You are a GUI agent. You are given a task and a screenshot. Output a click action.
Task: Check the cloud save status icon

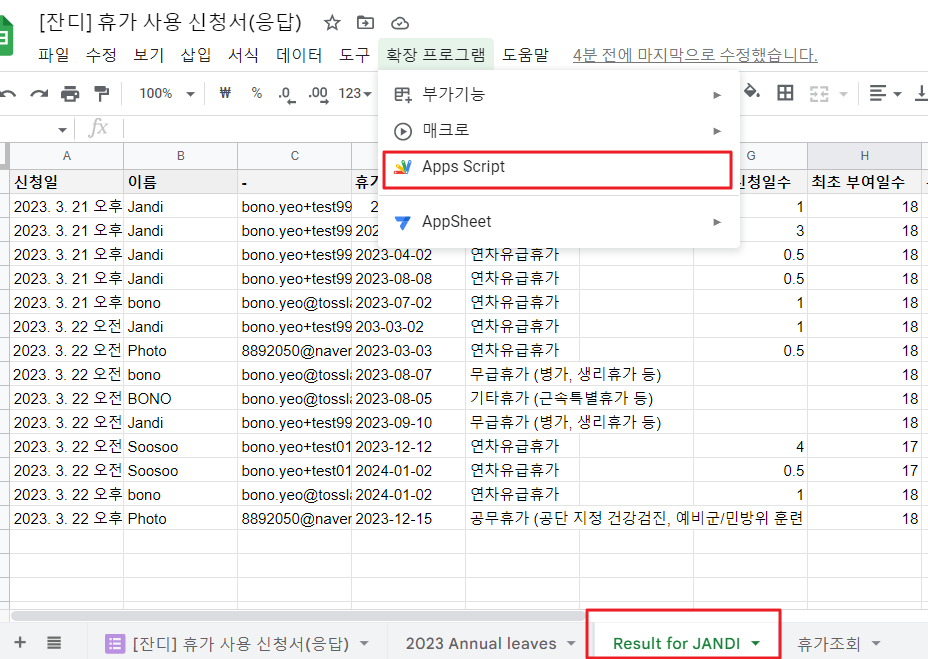(x=400, y=23)
